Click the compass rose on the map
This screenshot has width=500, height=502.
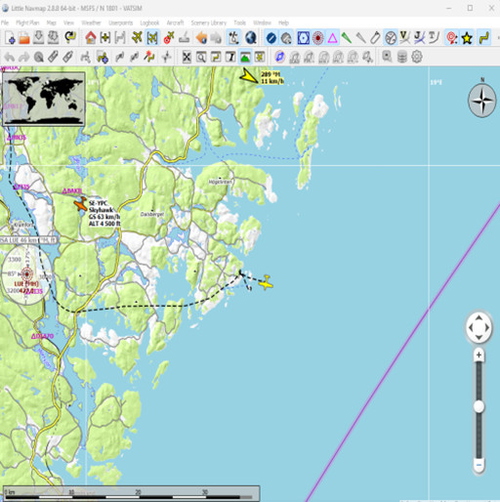482,100
